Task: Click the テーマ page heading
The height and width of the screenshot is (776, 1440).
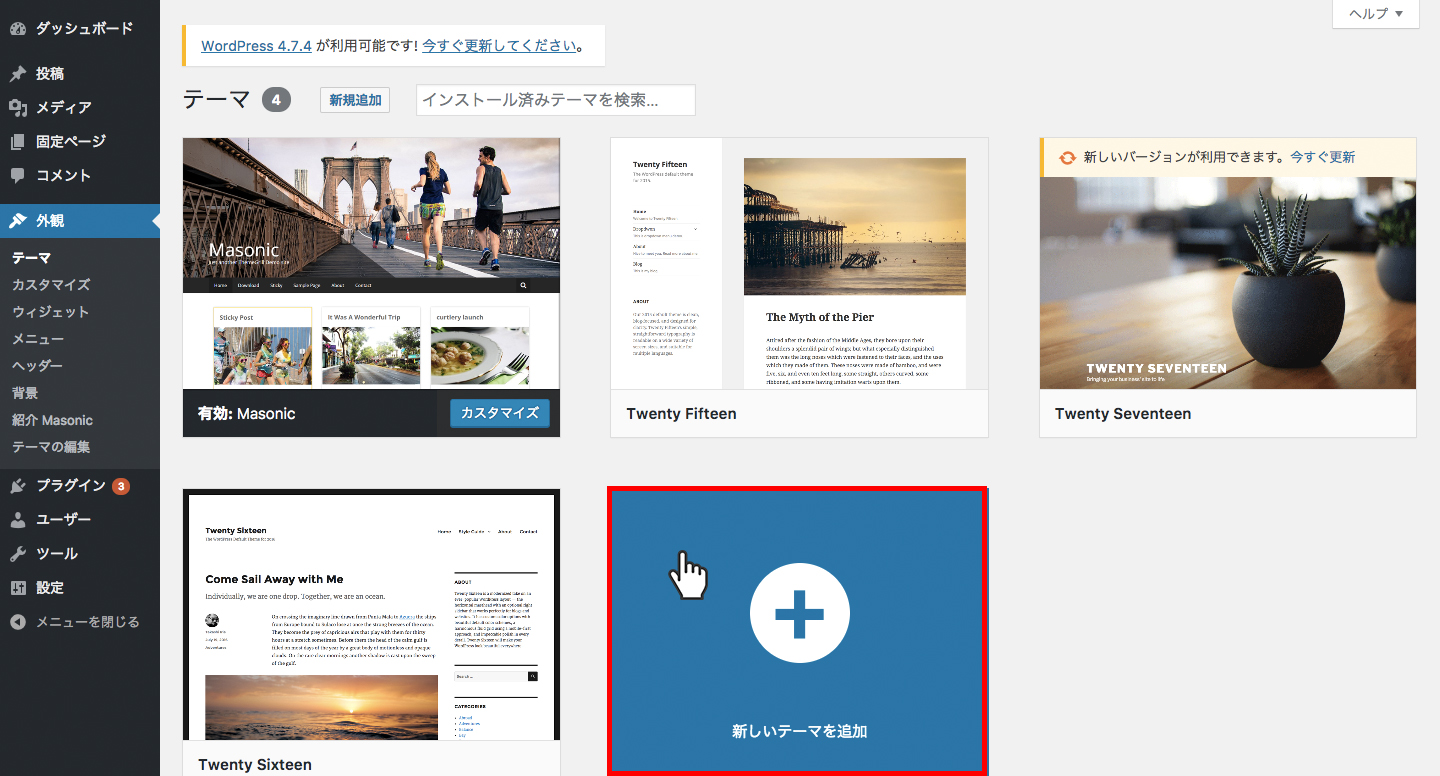Action: point(217,100)
